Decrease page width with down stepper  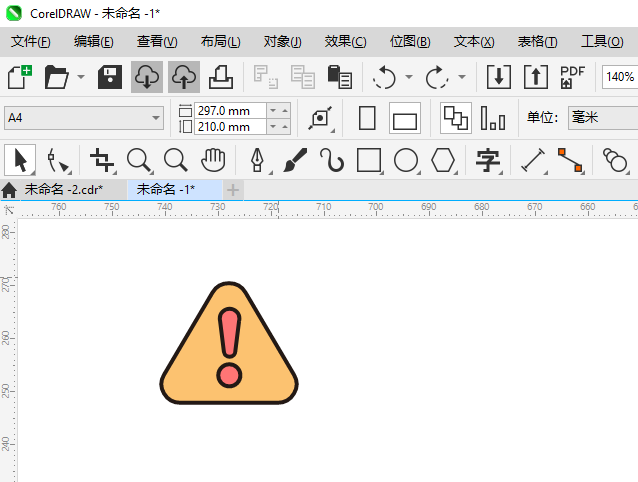click(273, 111)
